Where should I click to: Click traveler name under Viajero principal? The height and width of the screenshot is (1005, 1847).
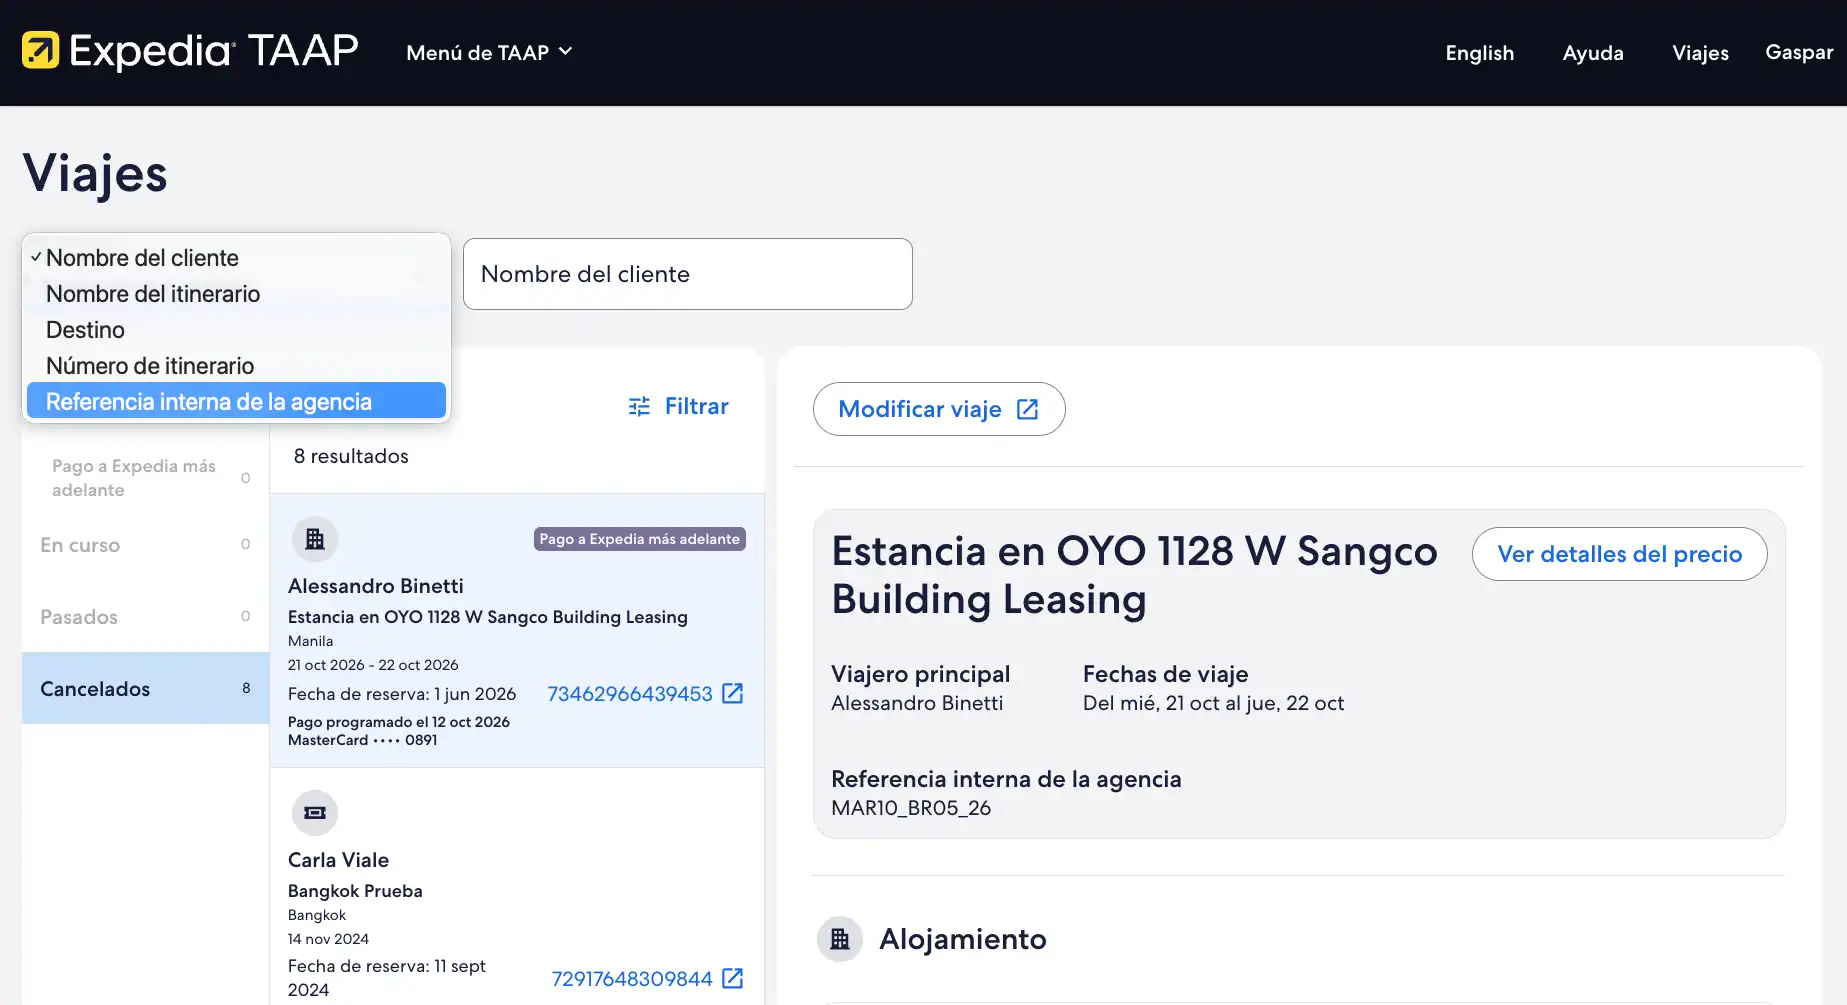click(x=917, y=703)
